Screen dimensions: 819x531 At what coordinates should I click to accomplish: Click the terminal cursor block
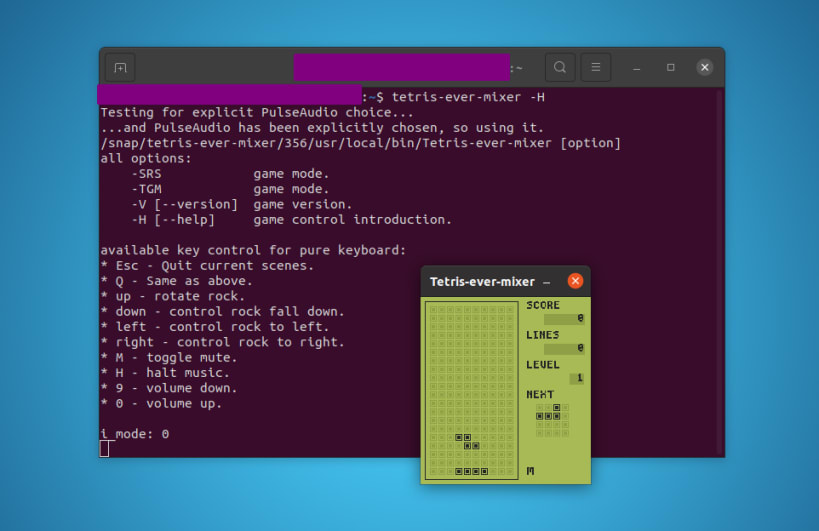coord(104,449)
